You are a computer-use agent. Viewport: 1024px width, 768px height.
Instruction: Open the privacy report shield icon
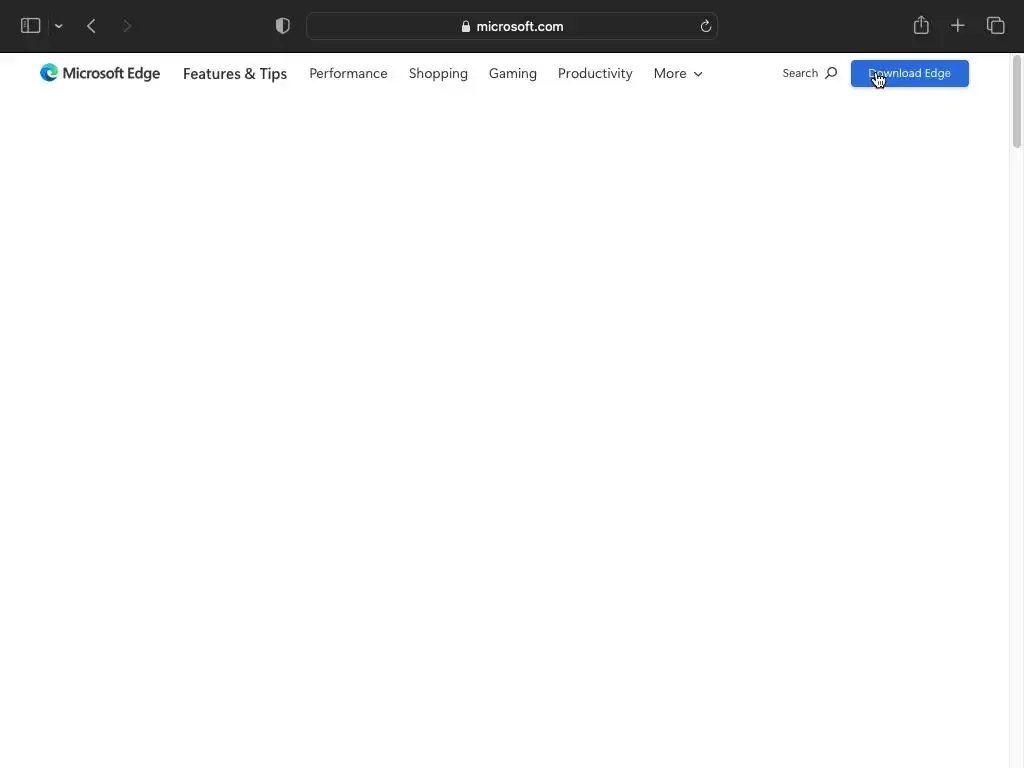tap(283, 26)
